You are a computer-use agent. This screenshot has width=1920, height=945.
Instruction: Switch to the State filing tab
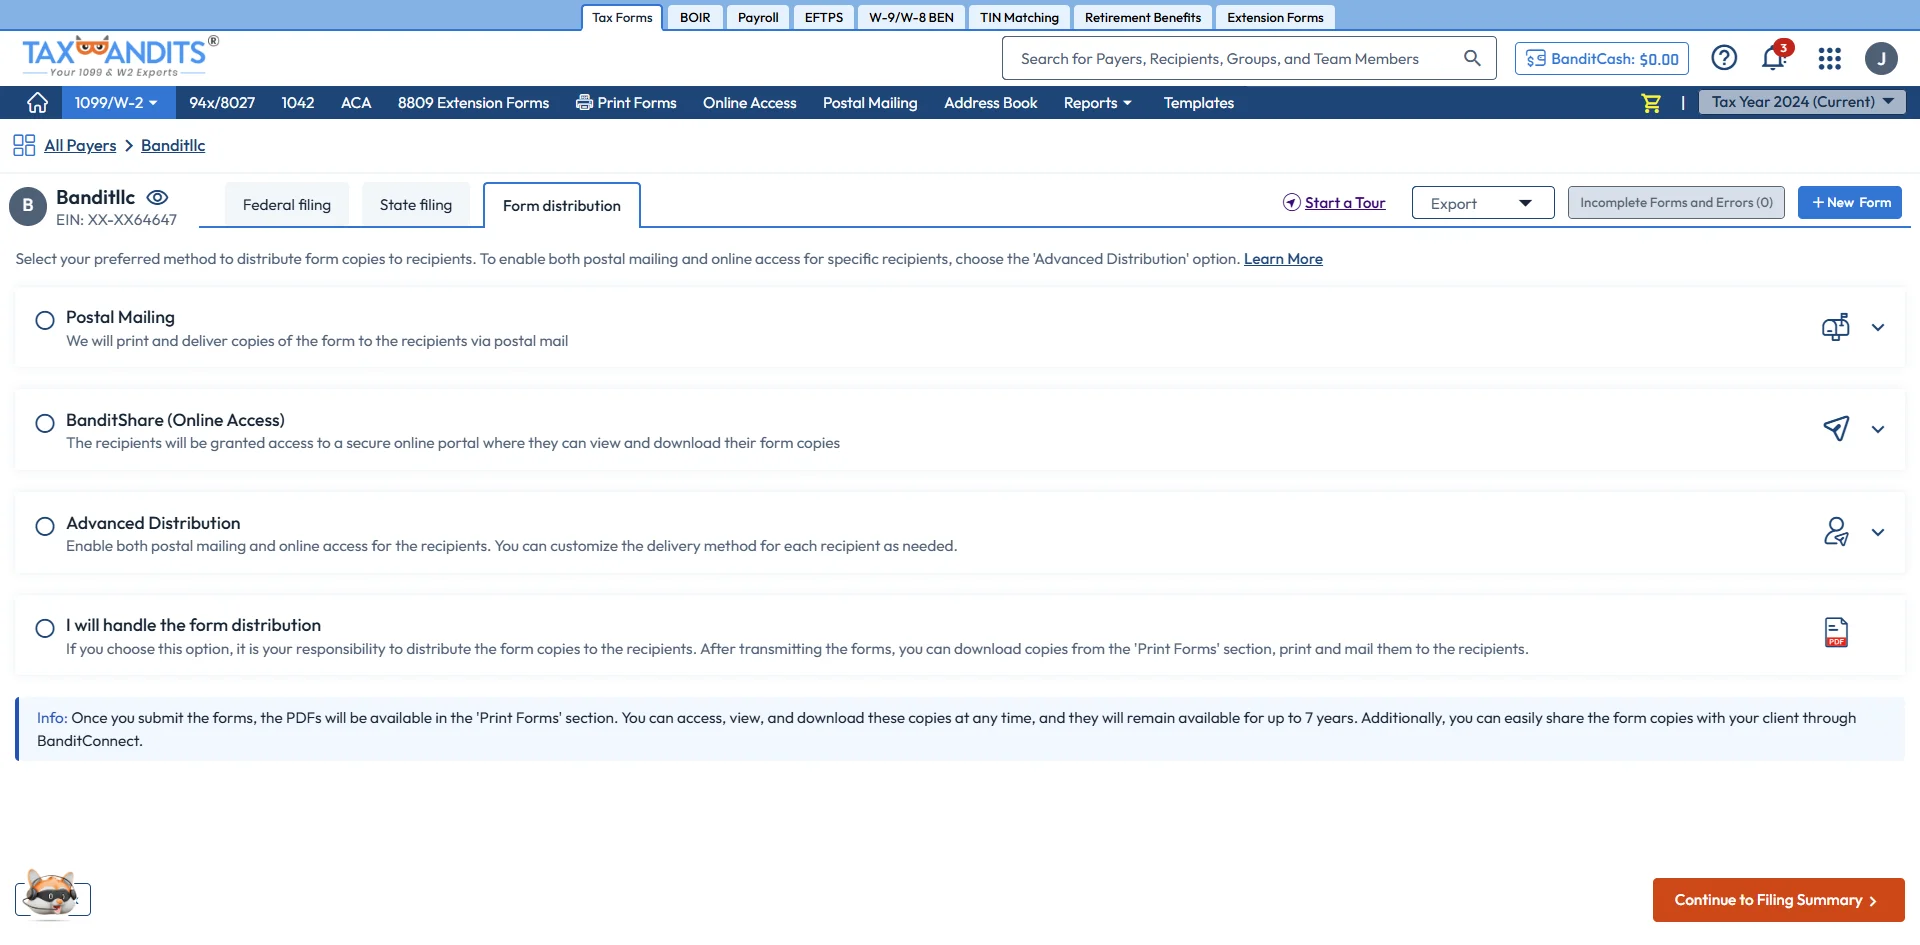(416, 205)
